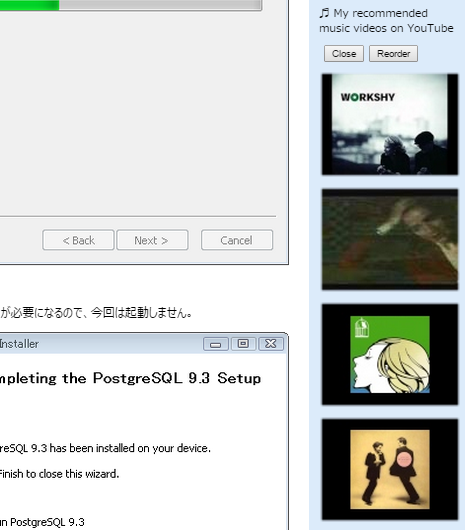The image size is (465, 530).
Task: Close the PostgreSQL Installer window
Action: tap(271, 344)
